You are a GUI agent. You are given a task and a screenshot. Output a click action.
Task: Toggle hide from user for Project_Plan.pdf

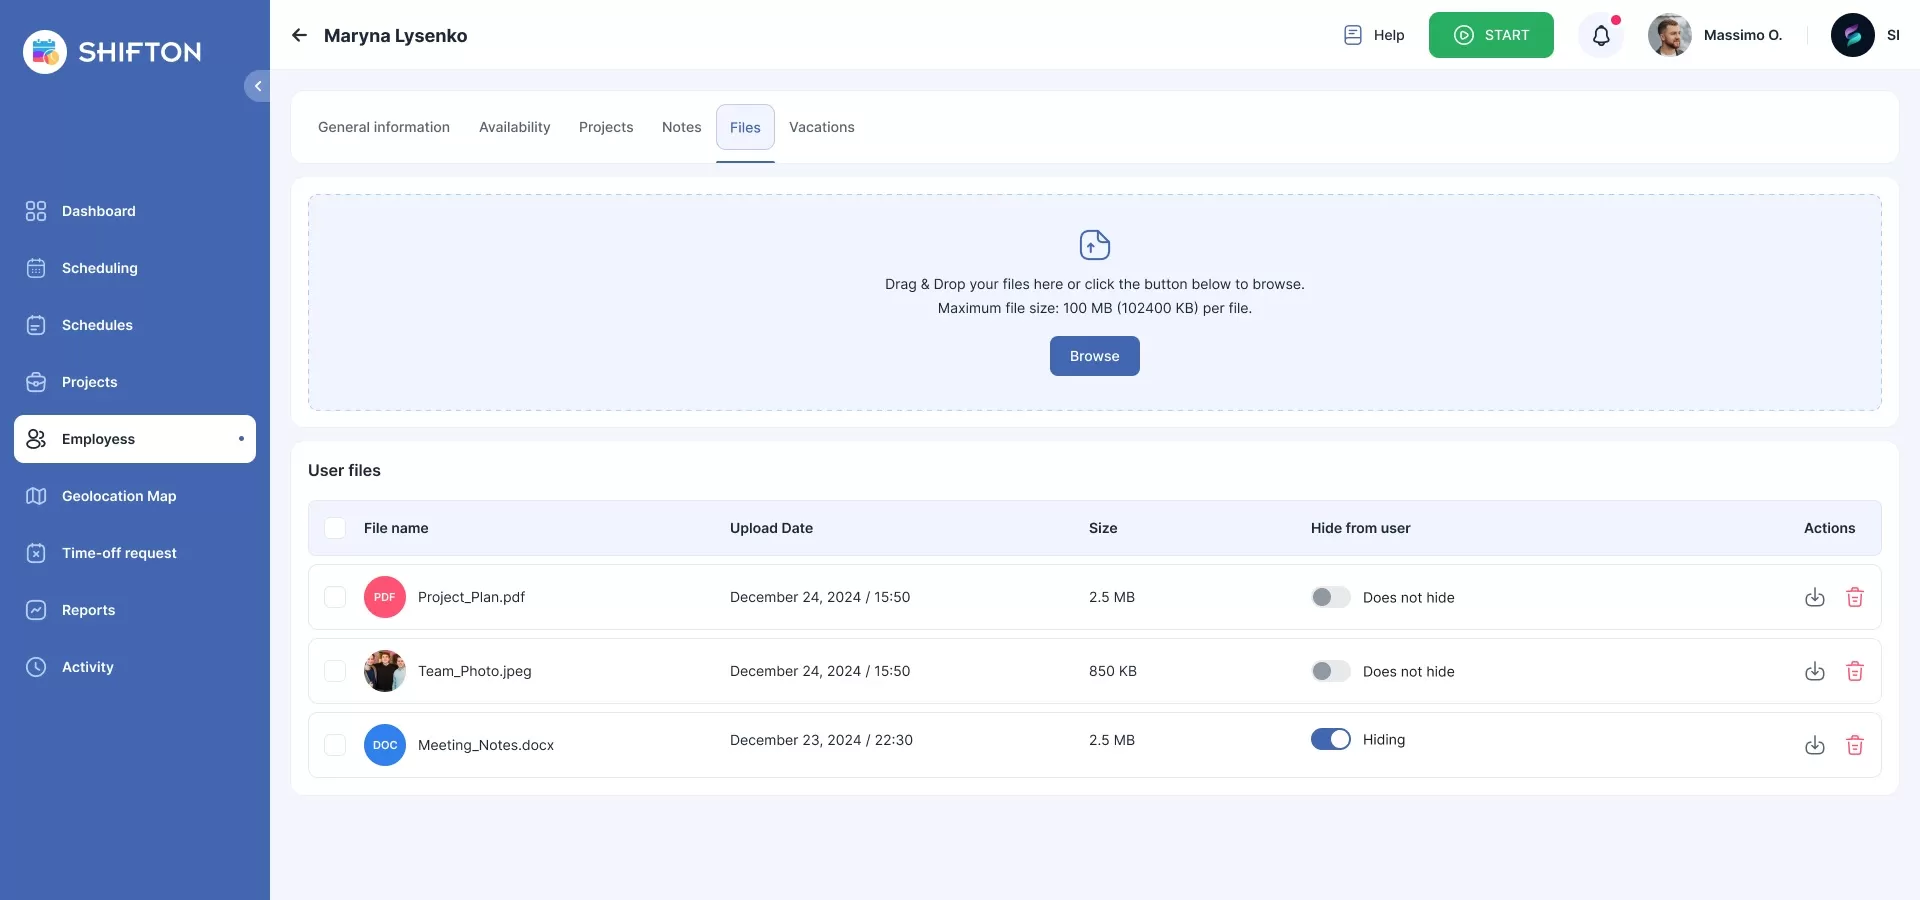point(1330,598)
